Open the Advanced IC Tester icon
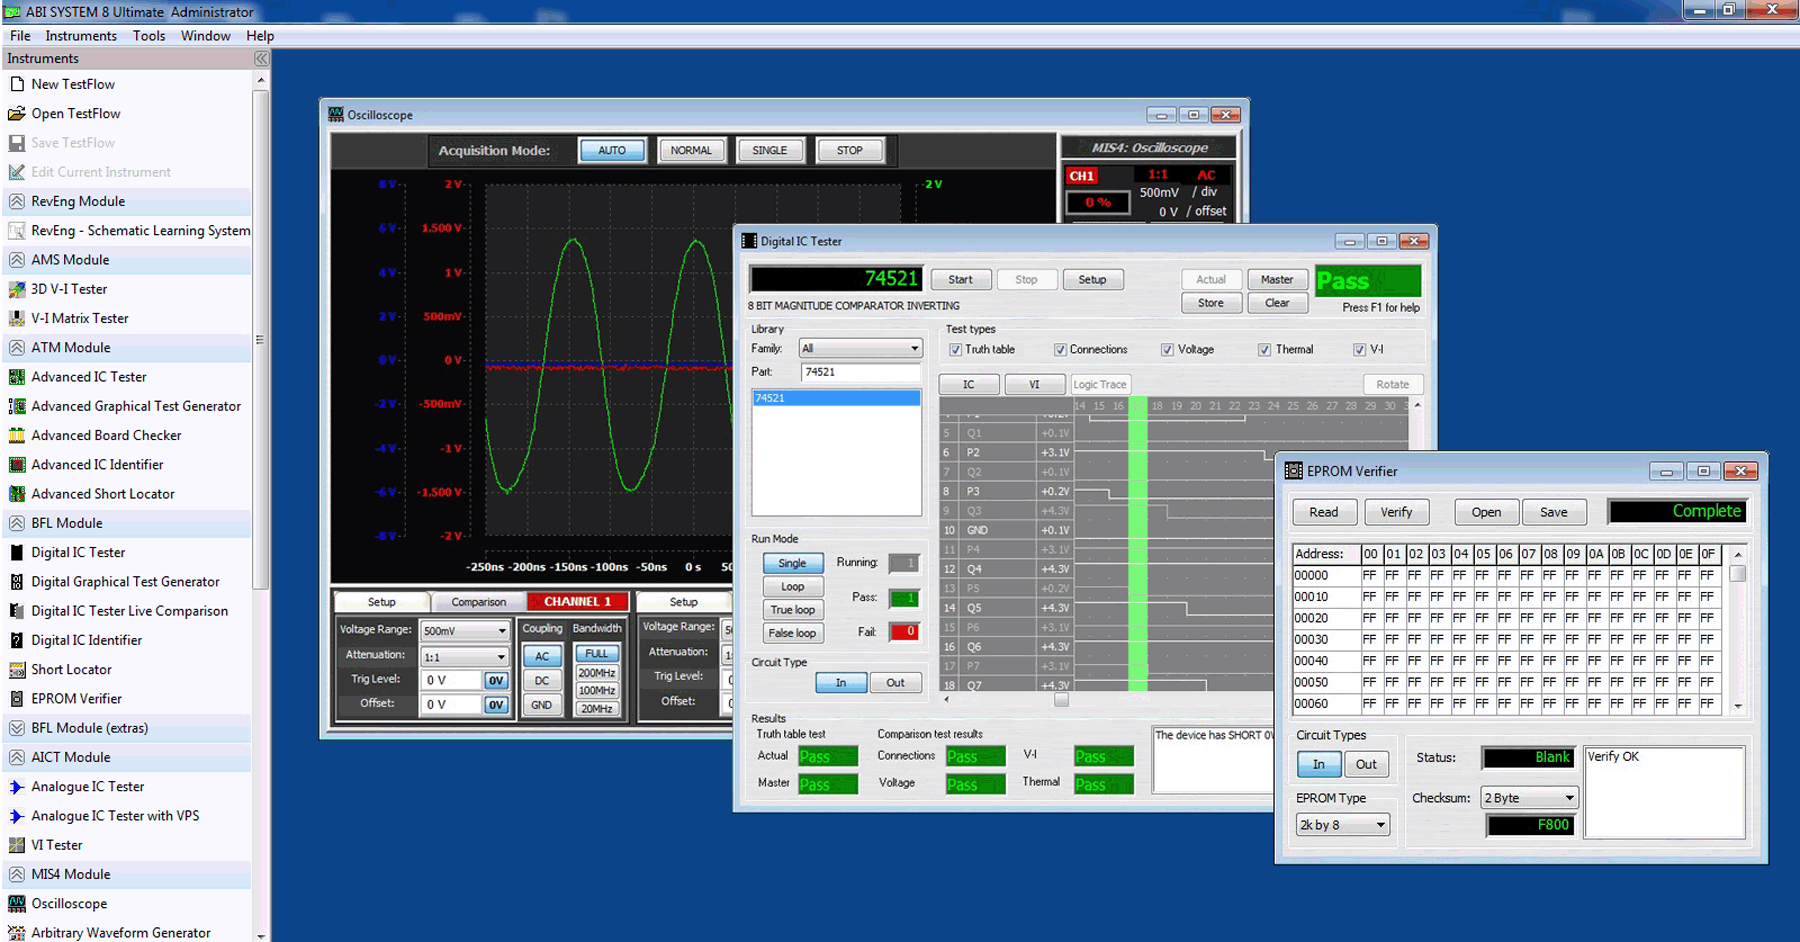 [17, 377]
